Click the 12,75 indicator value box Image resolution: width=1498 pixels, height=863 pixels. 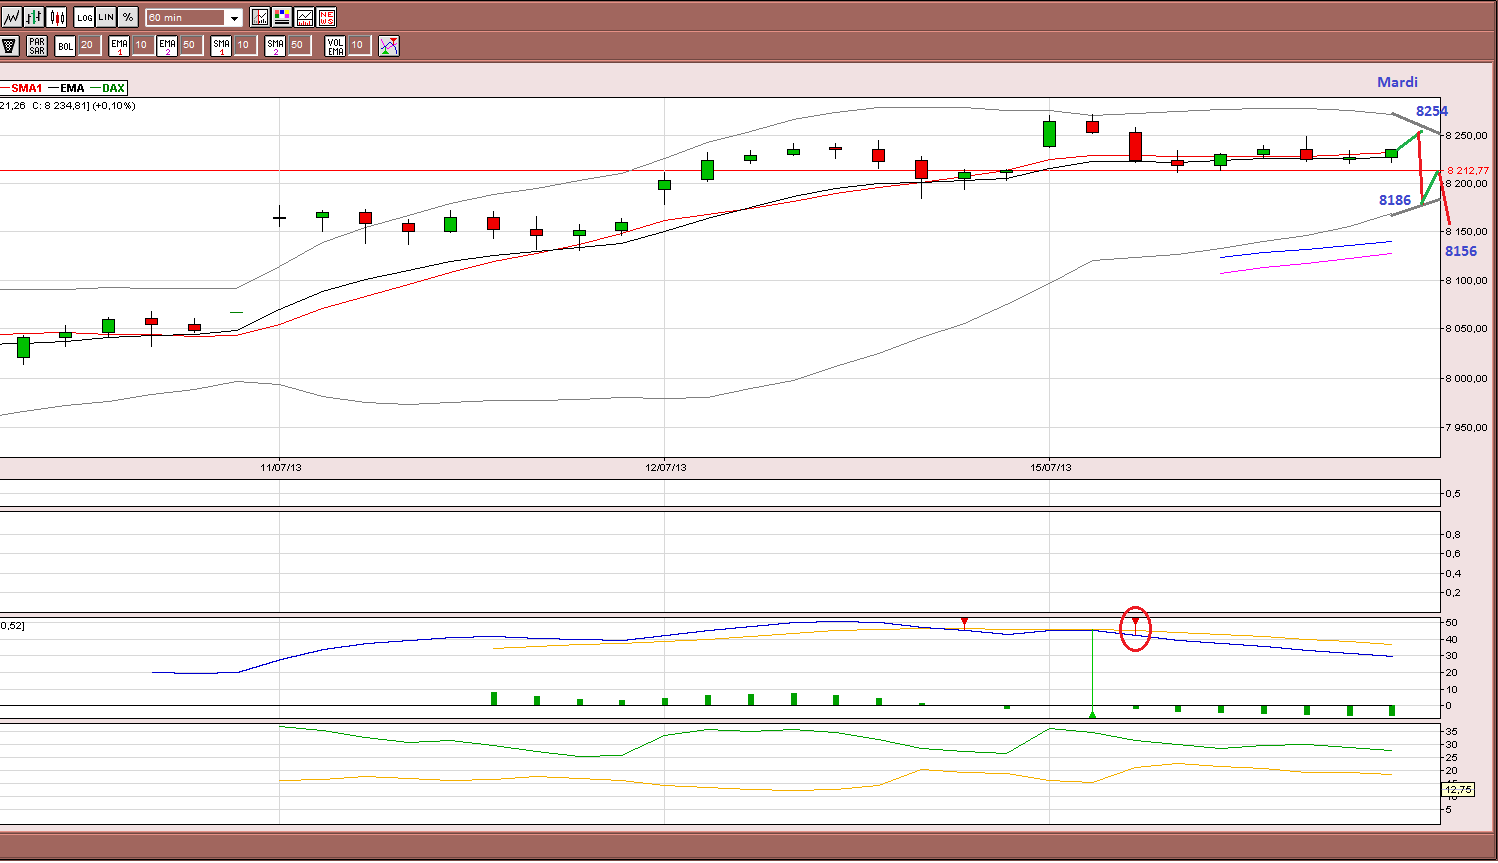(x=1459, y=790)
